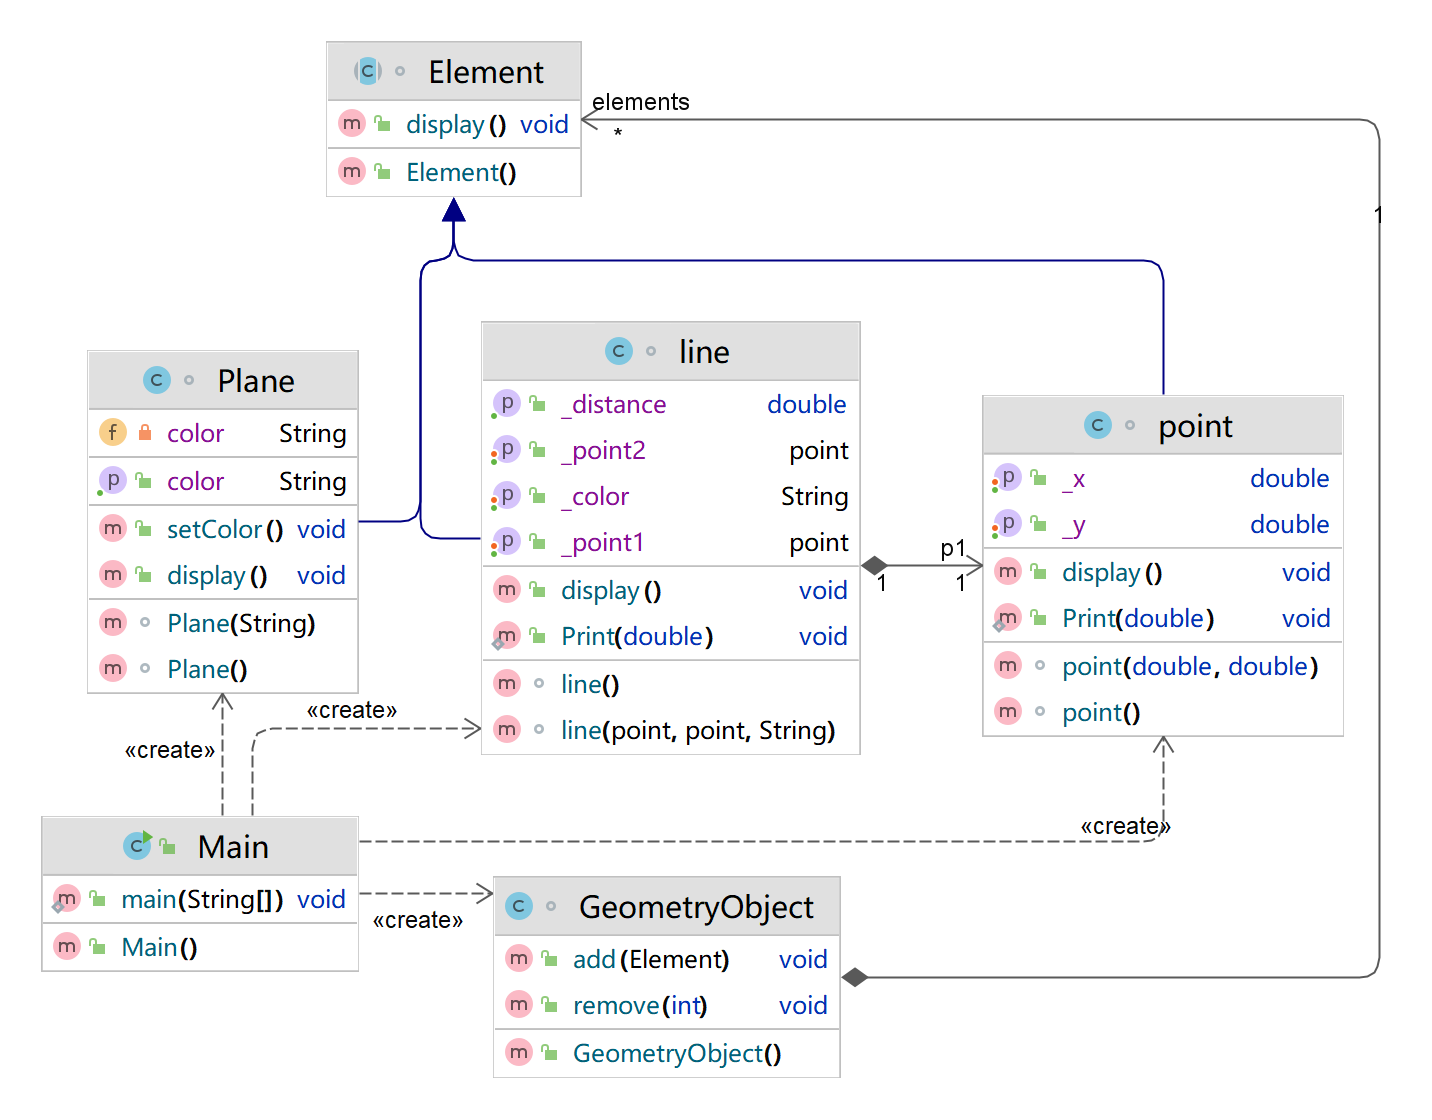Click the «create» label near the GeometryObject arrow
Viewport: 1432px width, 1120px height.
point(418,920)
